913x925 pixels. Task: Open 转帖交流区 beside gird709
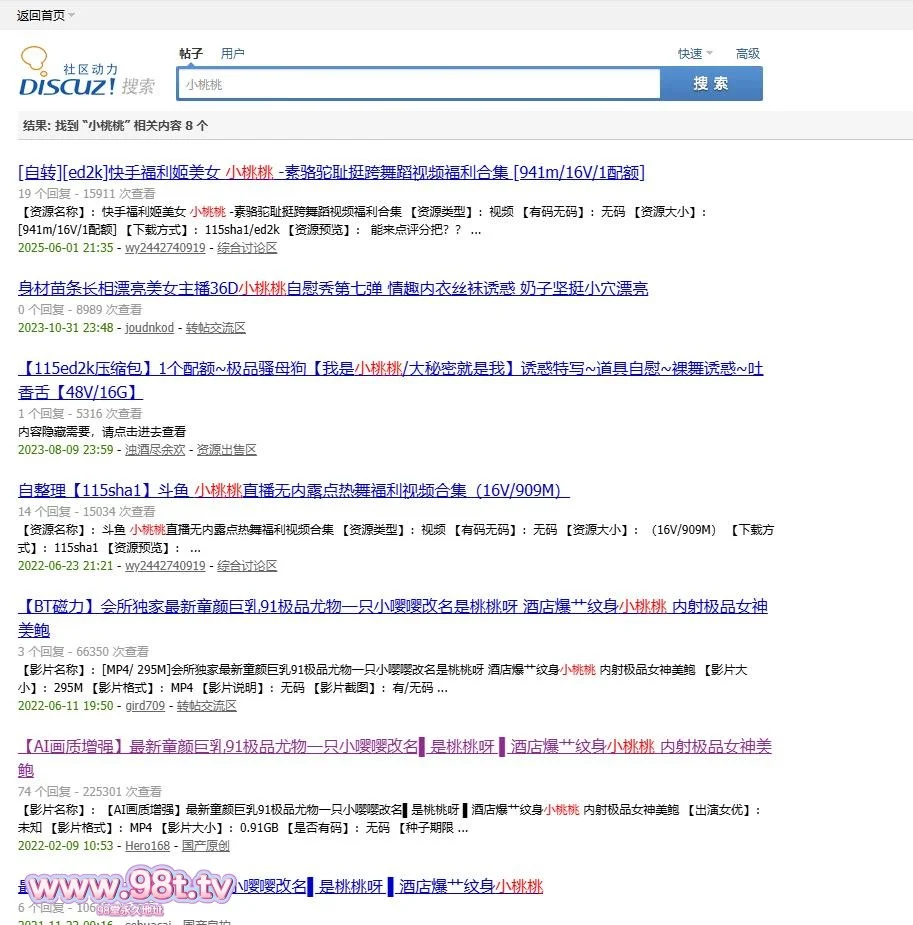(207, 706)
